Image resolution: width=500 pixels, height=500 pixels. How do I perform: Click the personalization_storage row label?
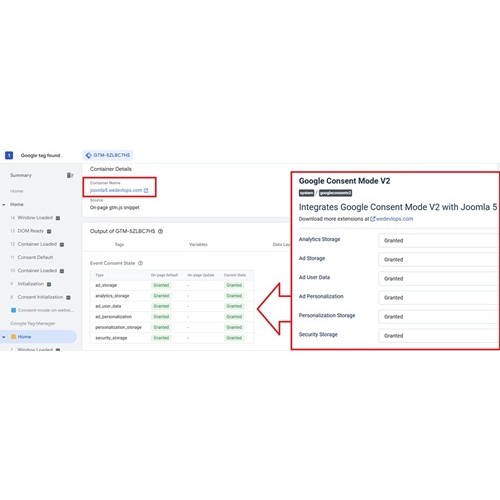pyautogui.click(x=118, y=327)
